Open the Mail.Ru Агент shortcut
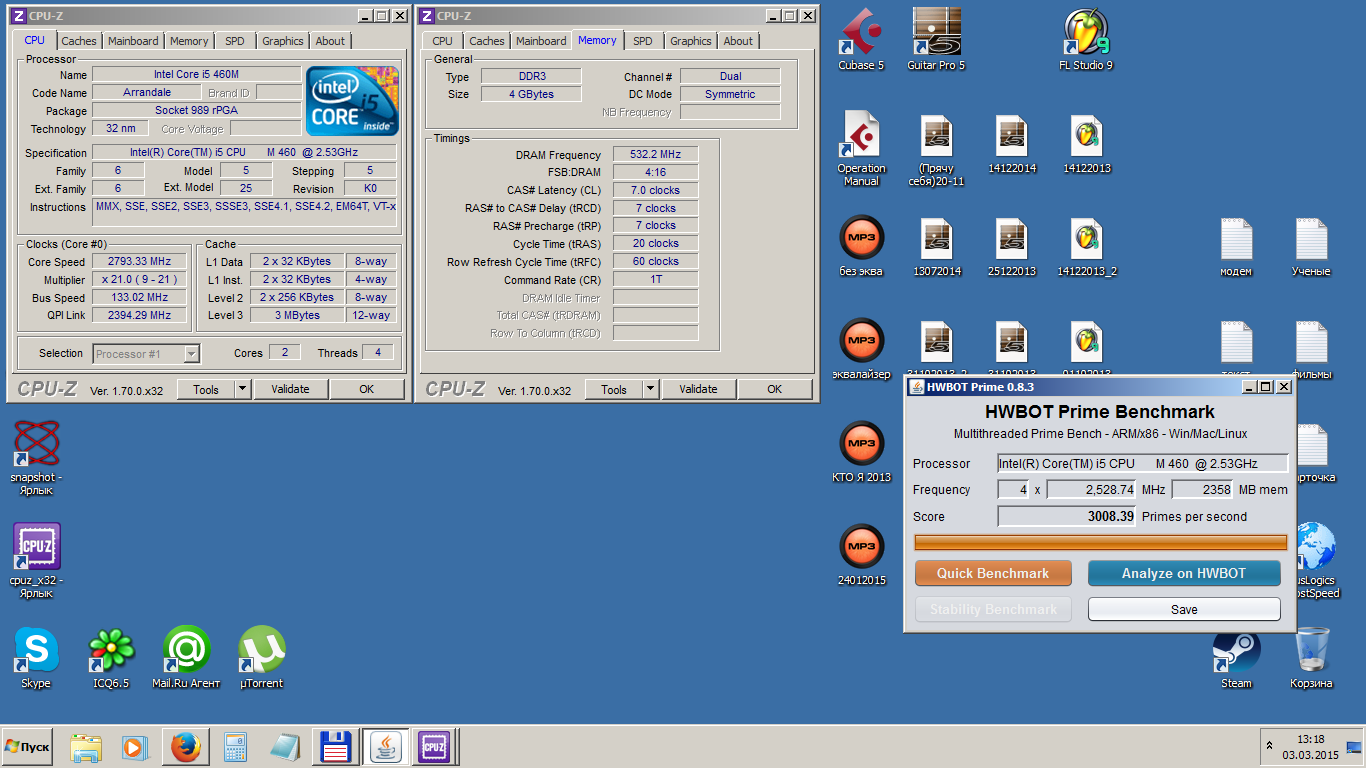This screenshot has height=768, width=1366. tap(186, 657)
